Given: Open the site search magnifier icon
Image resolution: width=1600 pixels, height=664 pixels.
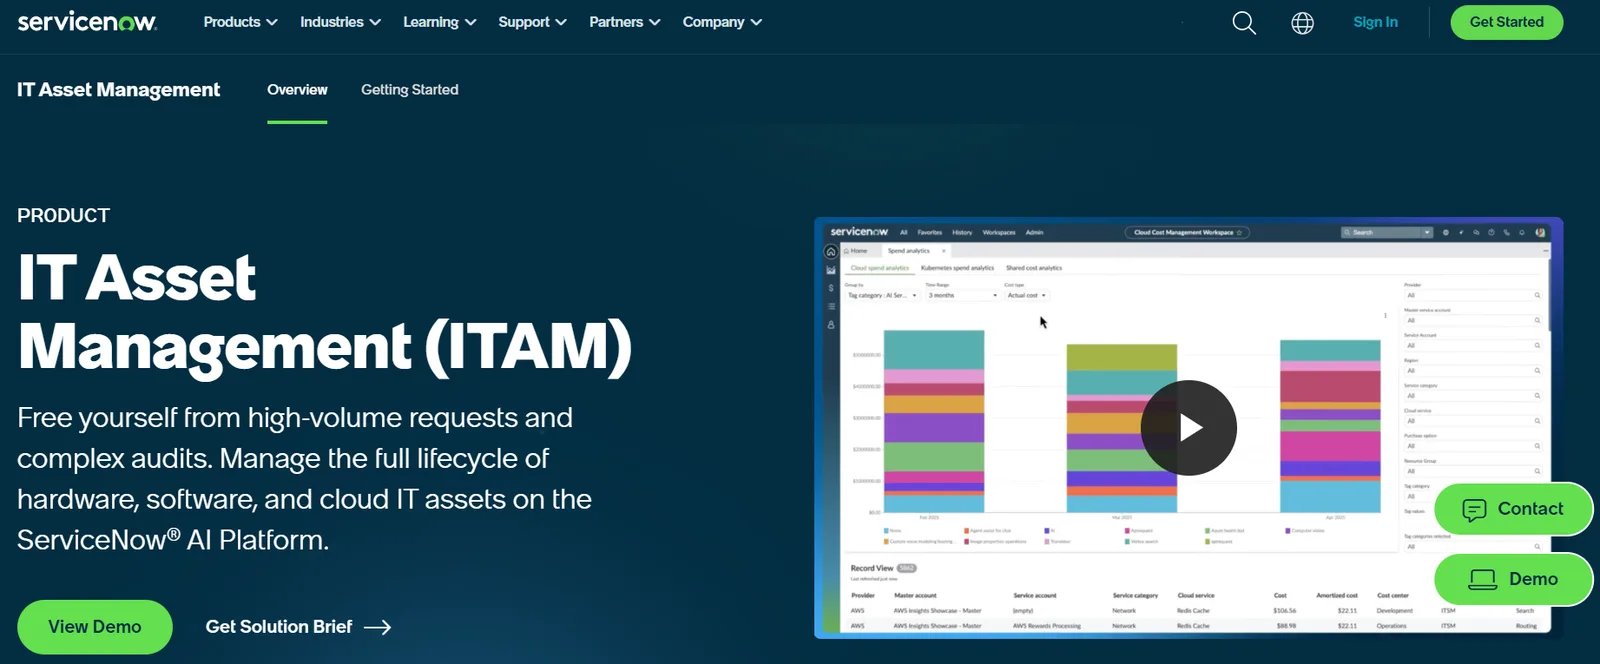Looking at the screenshot, I should (1244, 22).
